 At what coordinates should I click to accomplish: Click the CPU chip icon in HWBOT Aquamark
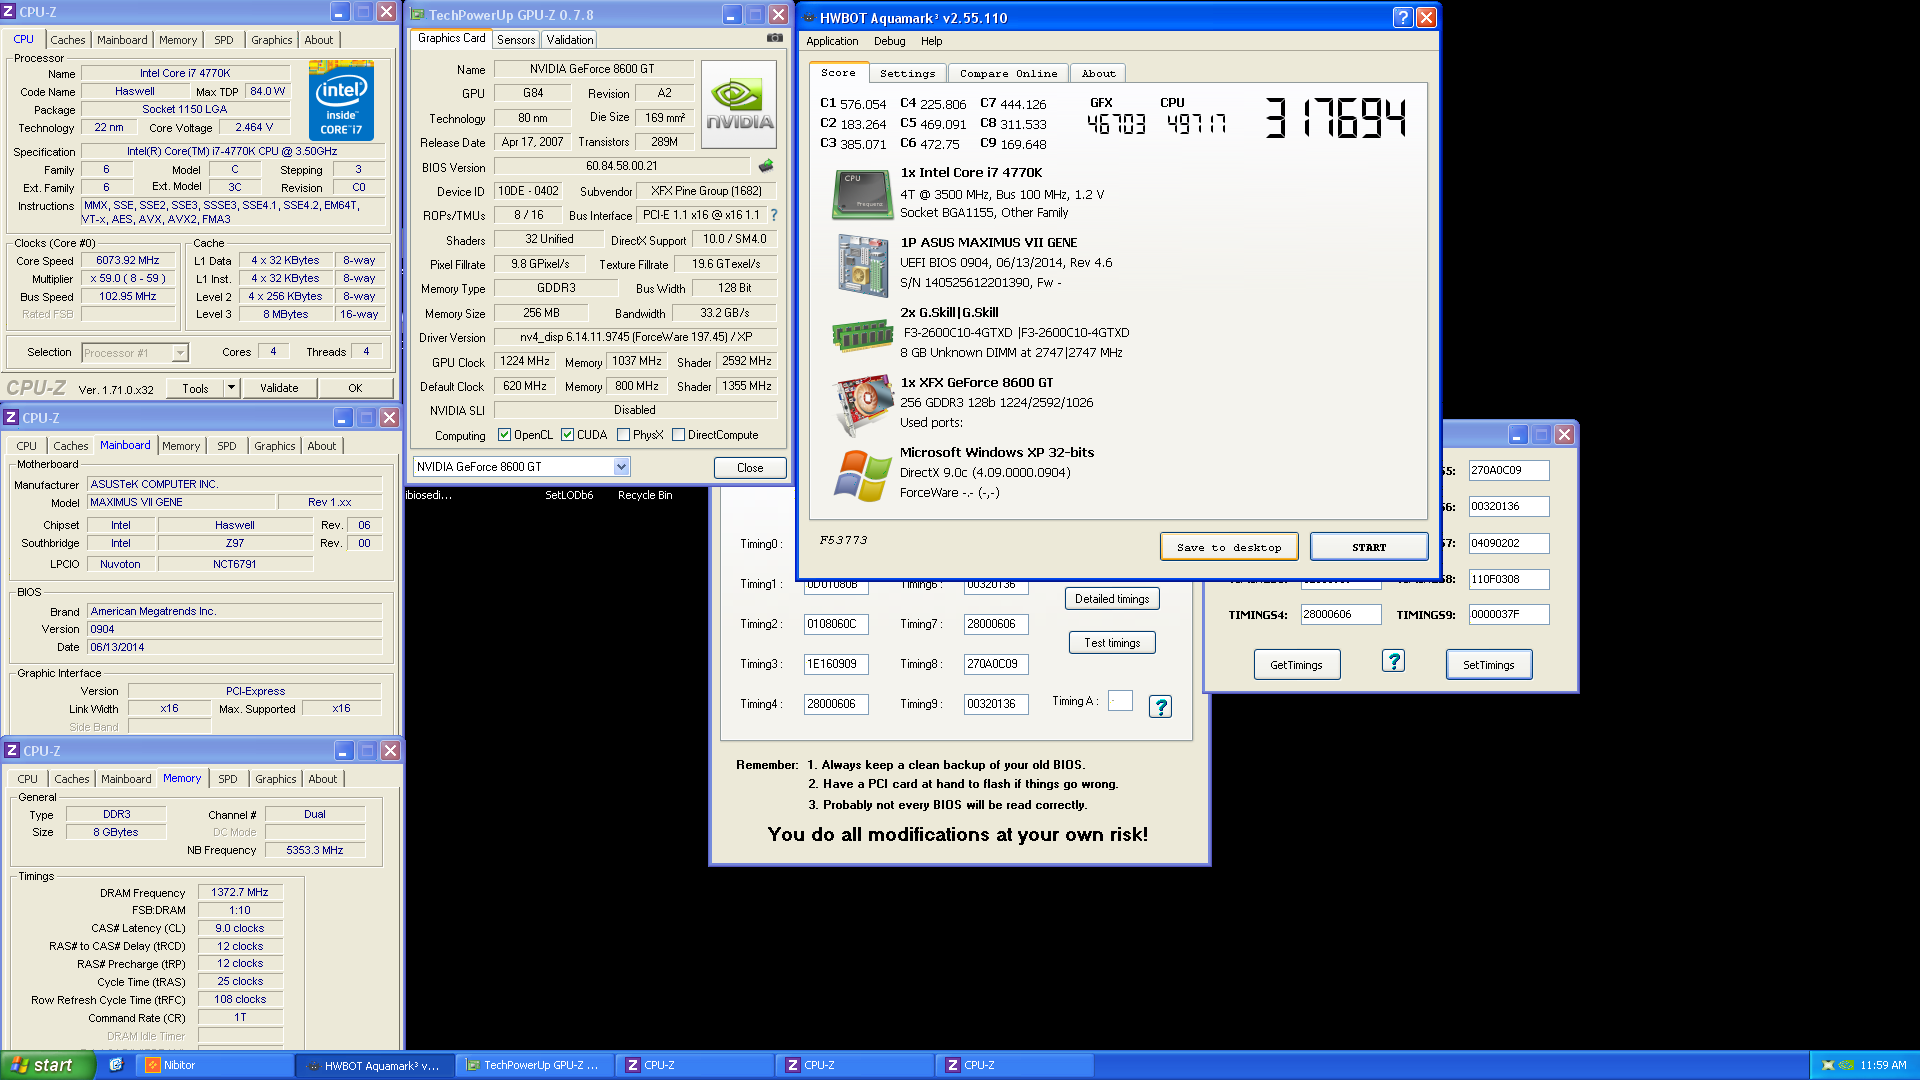tap(862, 194)
